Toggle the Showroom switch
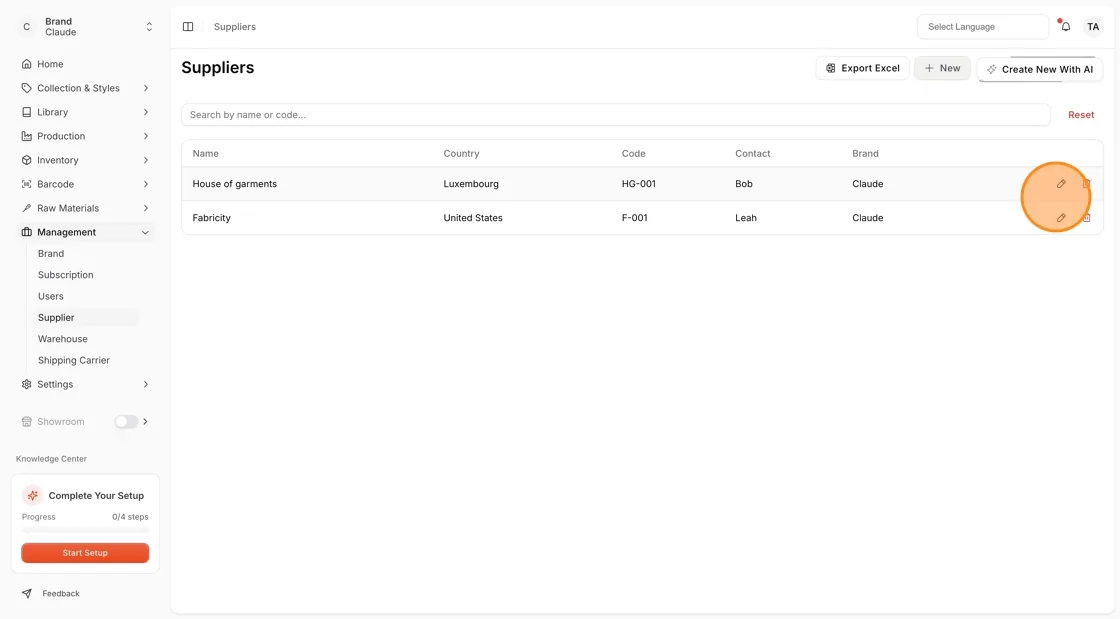Image resolution: width=1120 pixels, height=619 pixels. click(126, 422)
